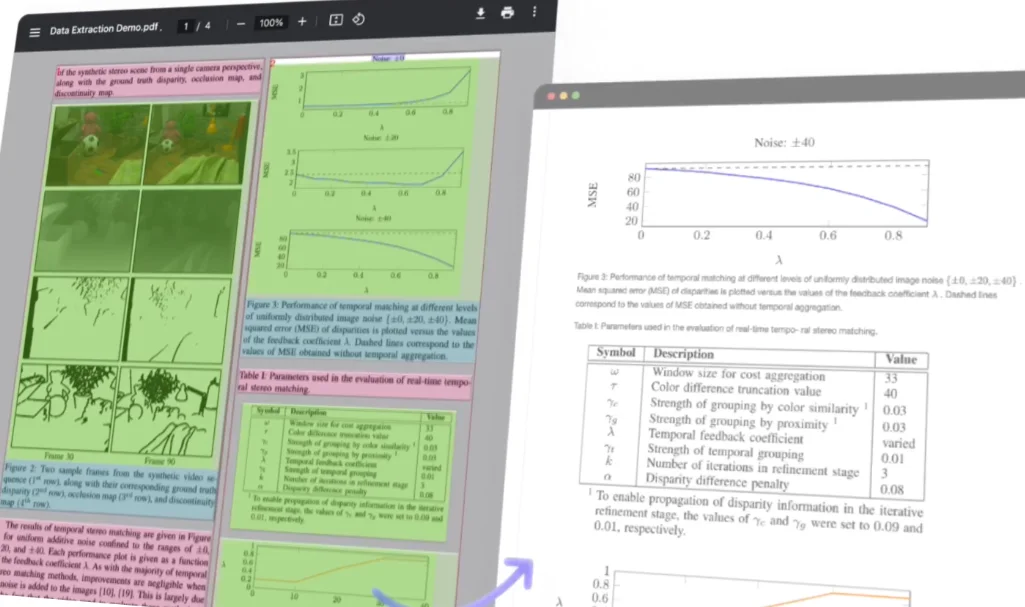Click the page number input field
The width and height of the screenshot is (1025, 607).
tap(186, 26)
